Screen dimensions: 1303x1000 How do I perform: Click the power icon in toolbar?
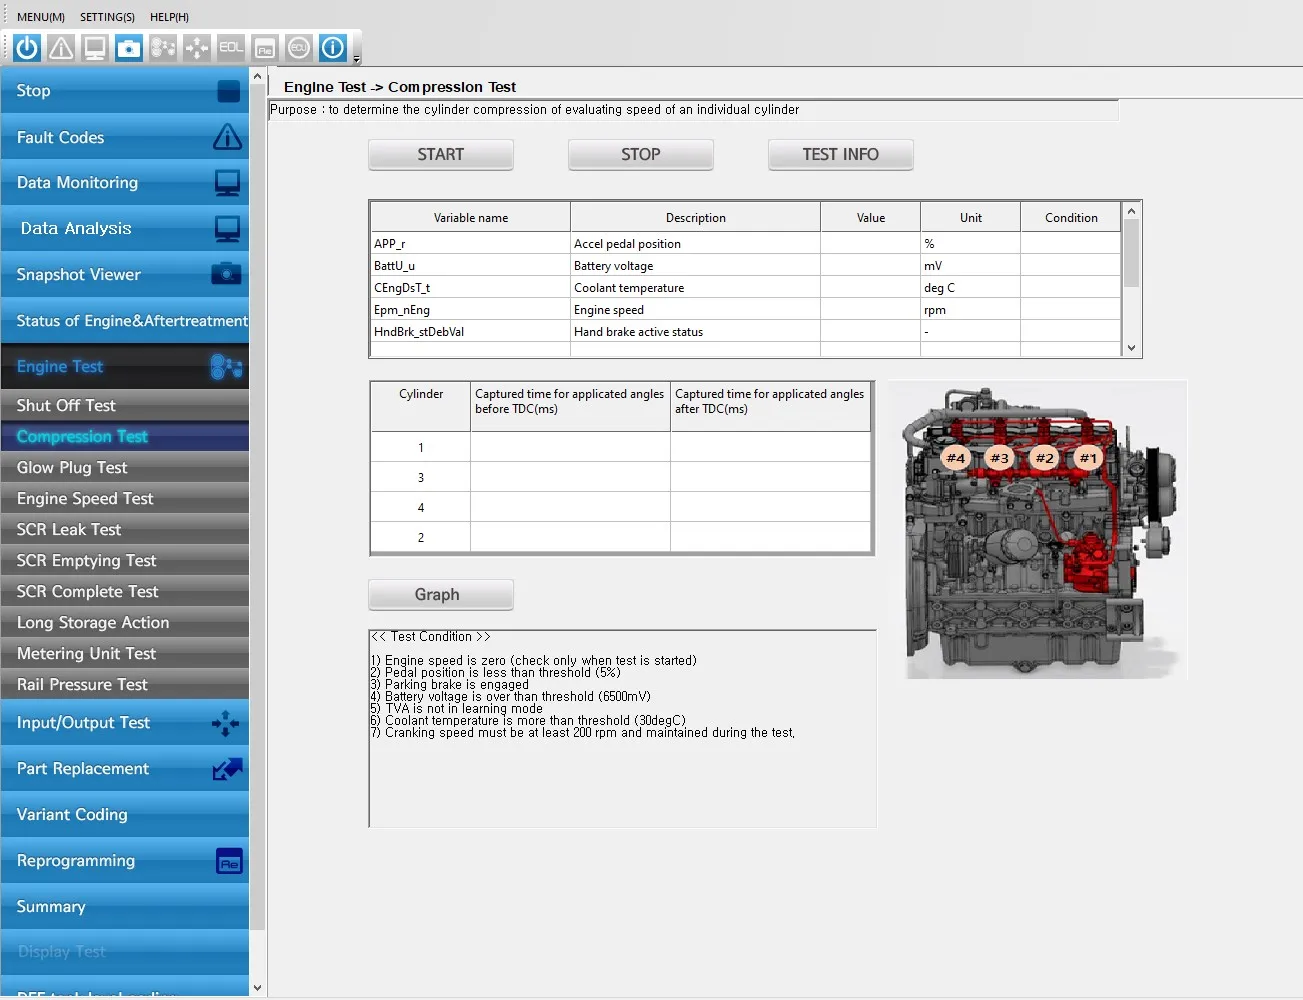point(27,48)
